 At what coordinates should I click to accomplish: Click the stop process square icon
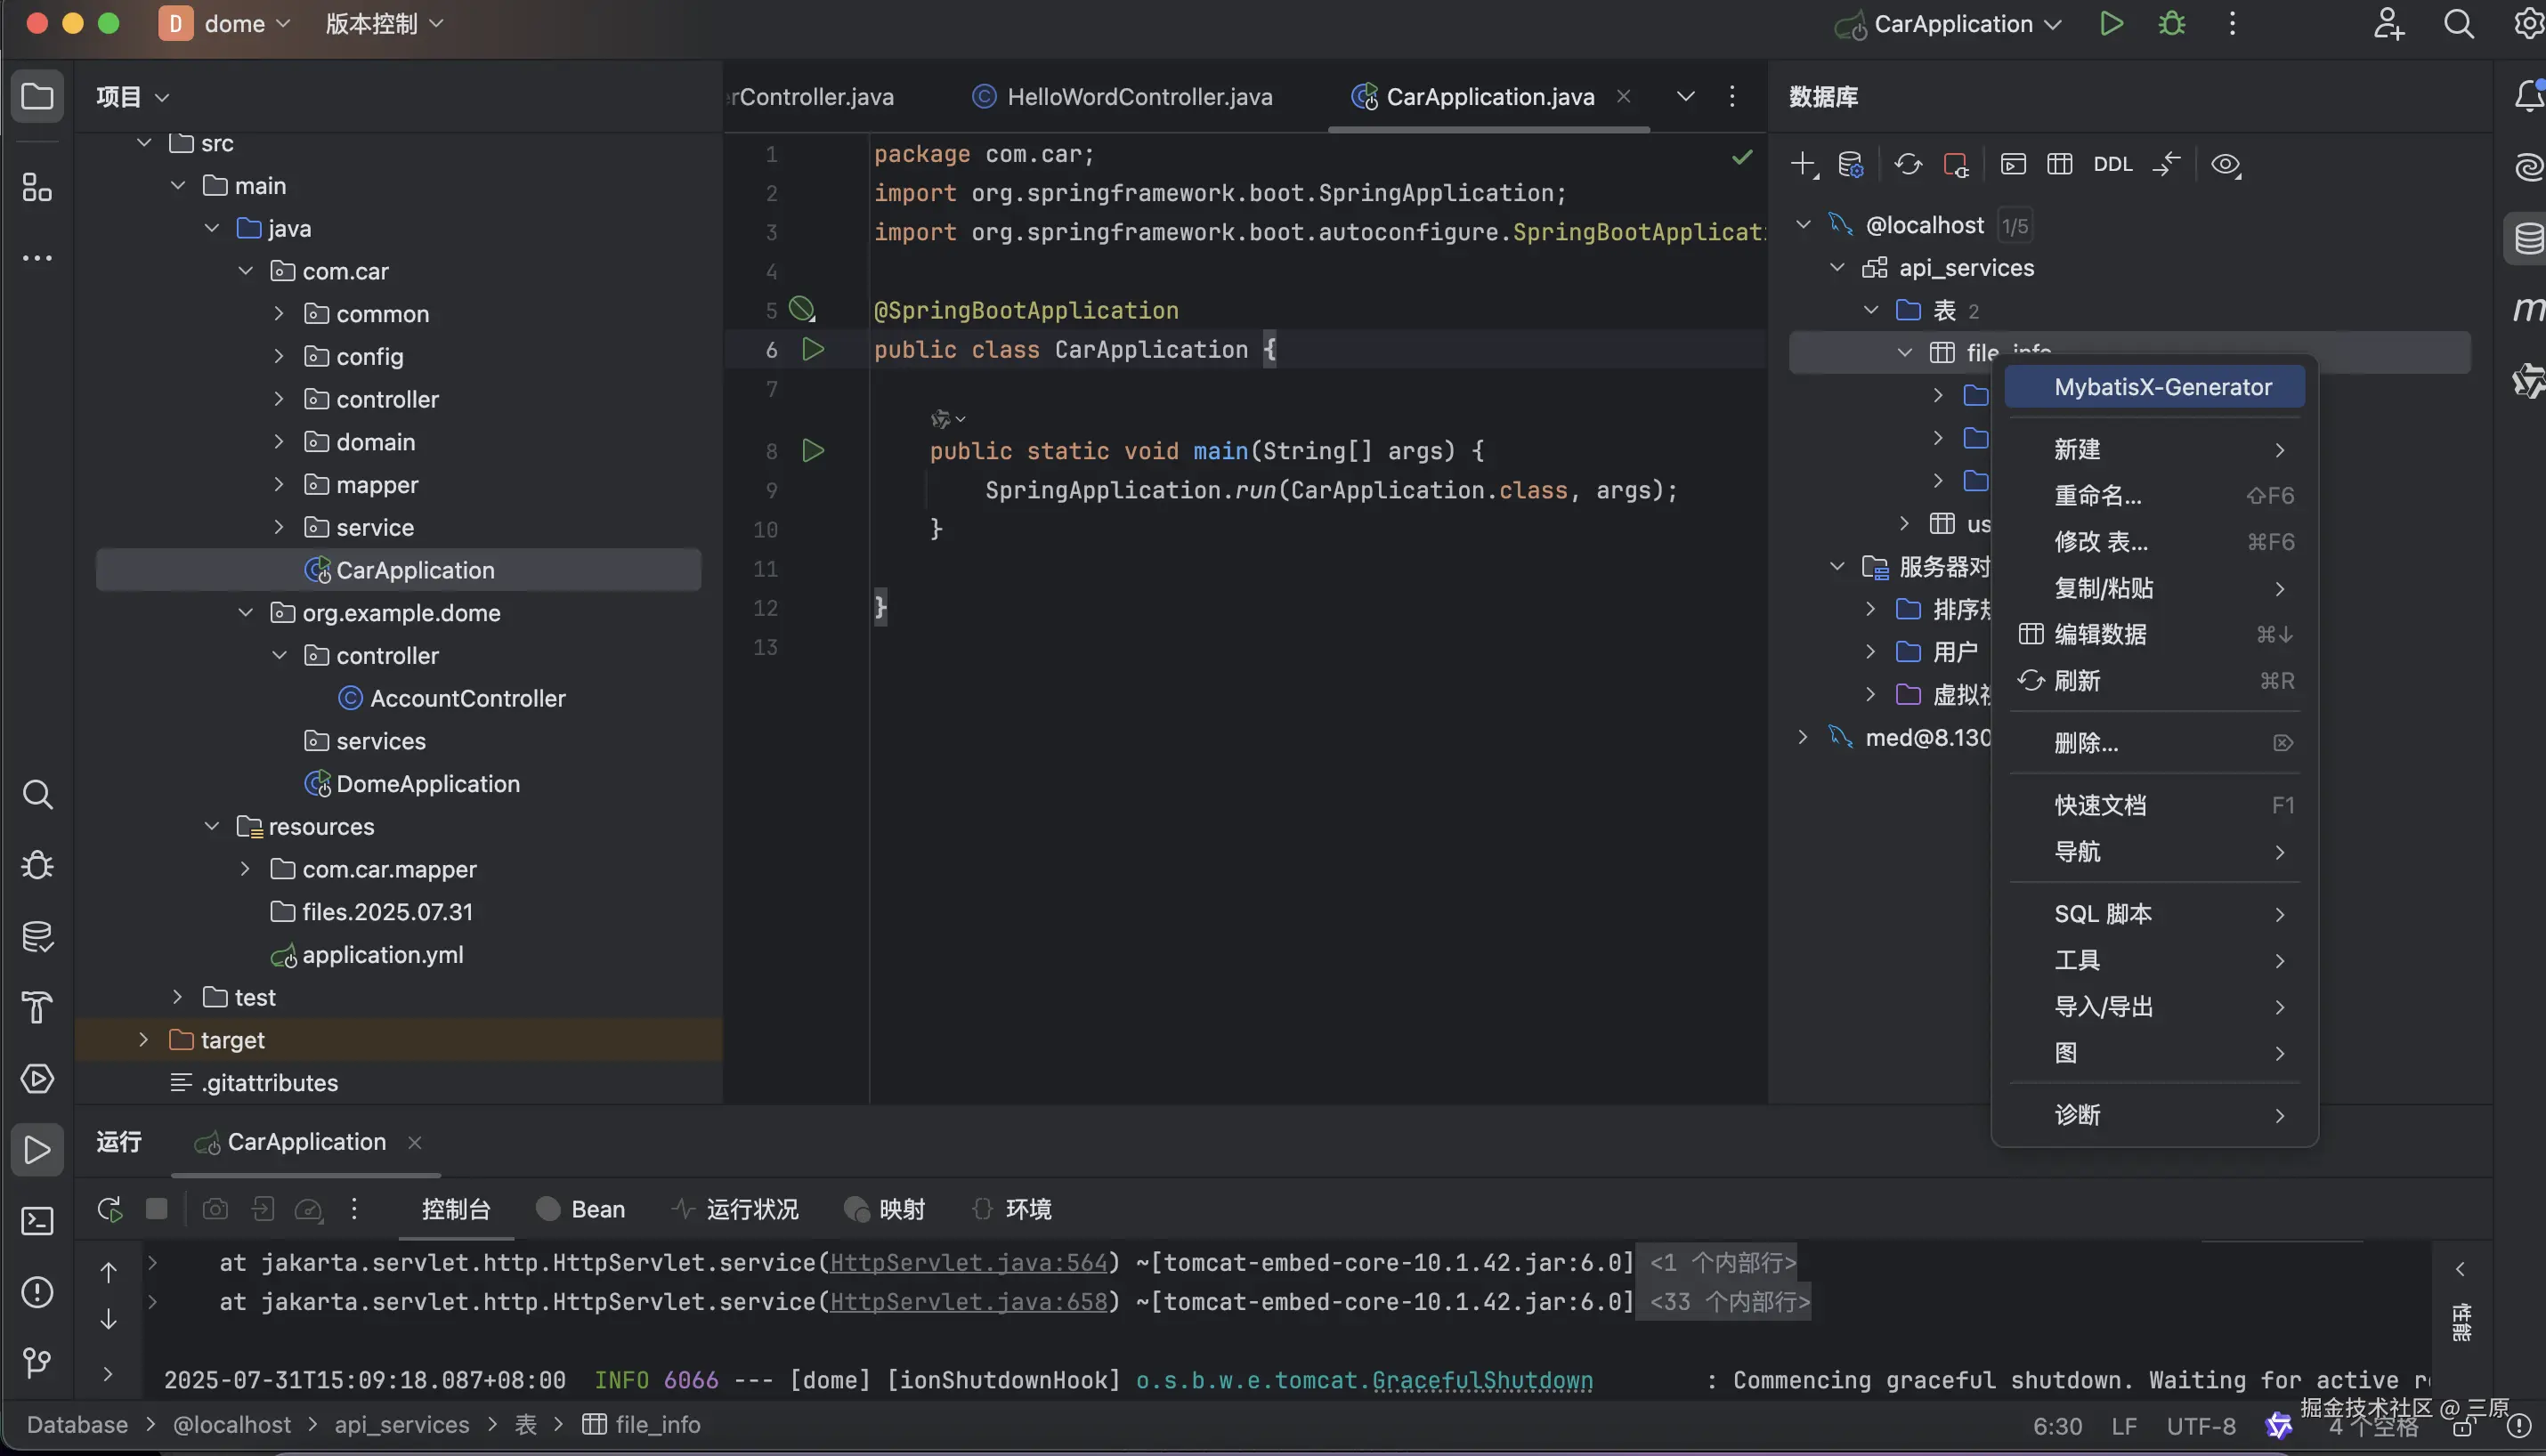157,1209
